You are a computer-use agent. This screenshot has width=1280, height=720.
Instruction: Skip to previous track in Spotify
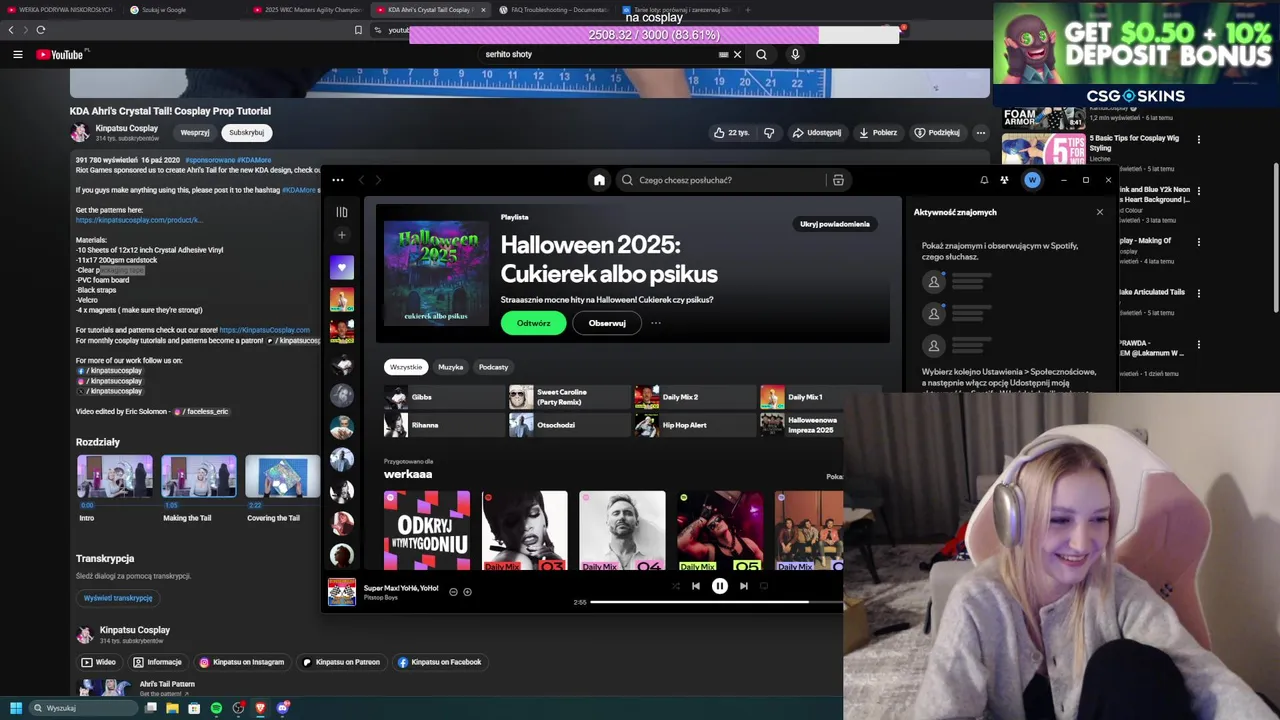click(x=696, y=586)
